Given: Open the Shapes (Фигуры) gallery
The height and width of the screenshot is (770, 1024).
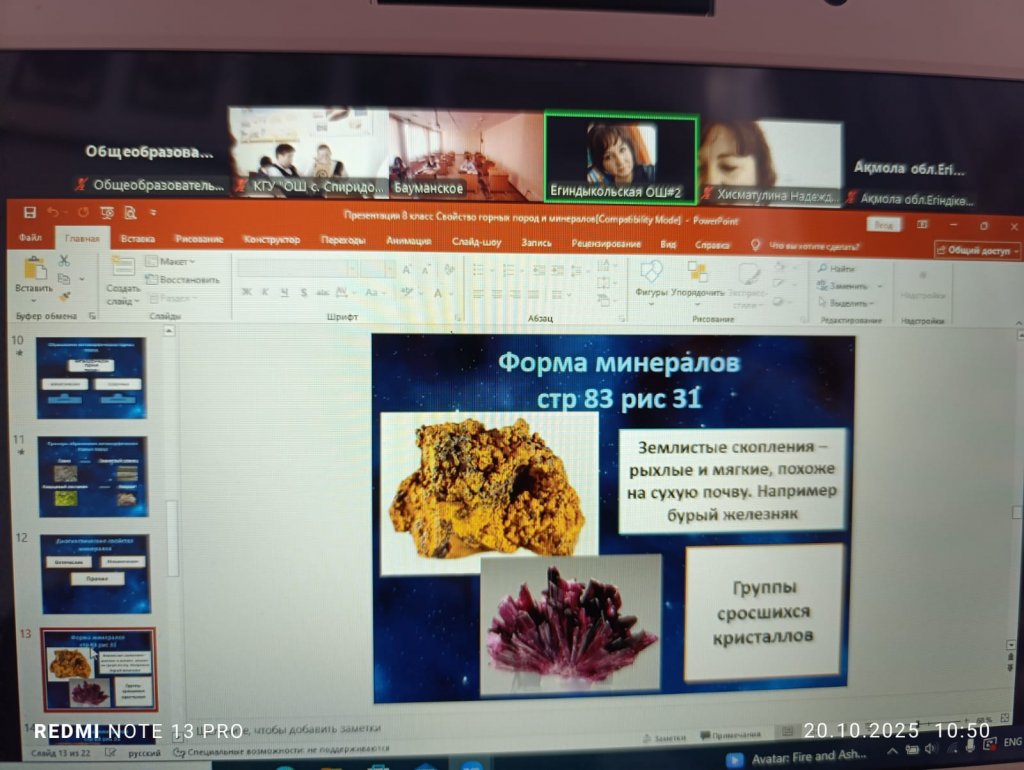Looking at the screenshot, I should point(651,273).
